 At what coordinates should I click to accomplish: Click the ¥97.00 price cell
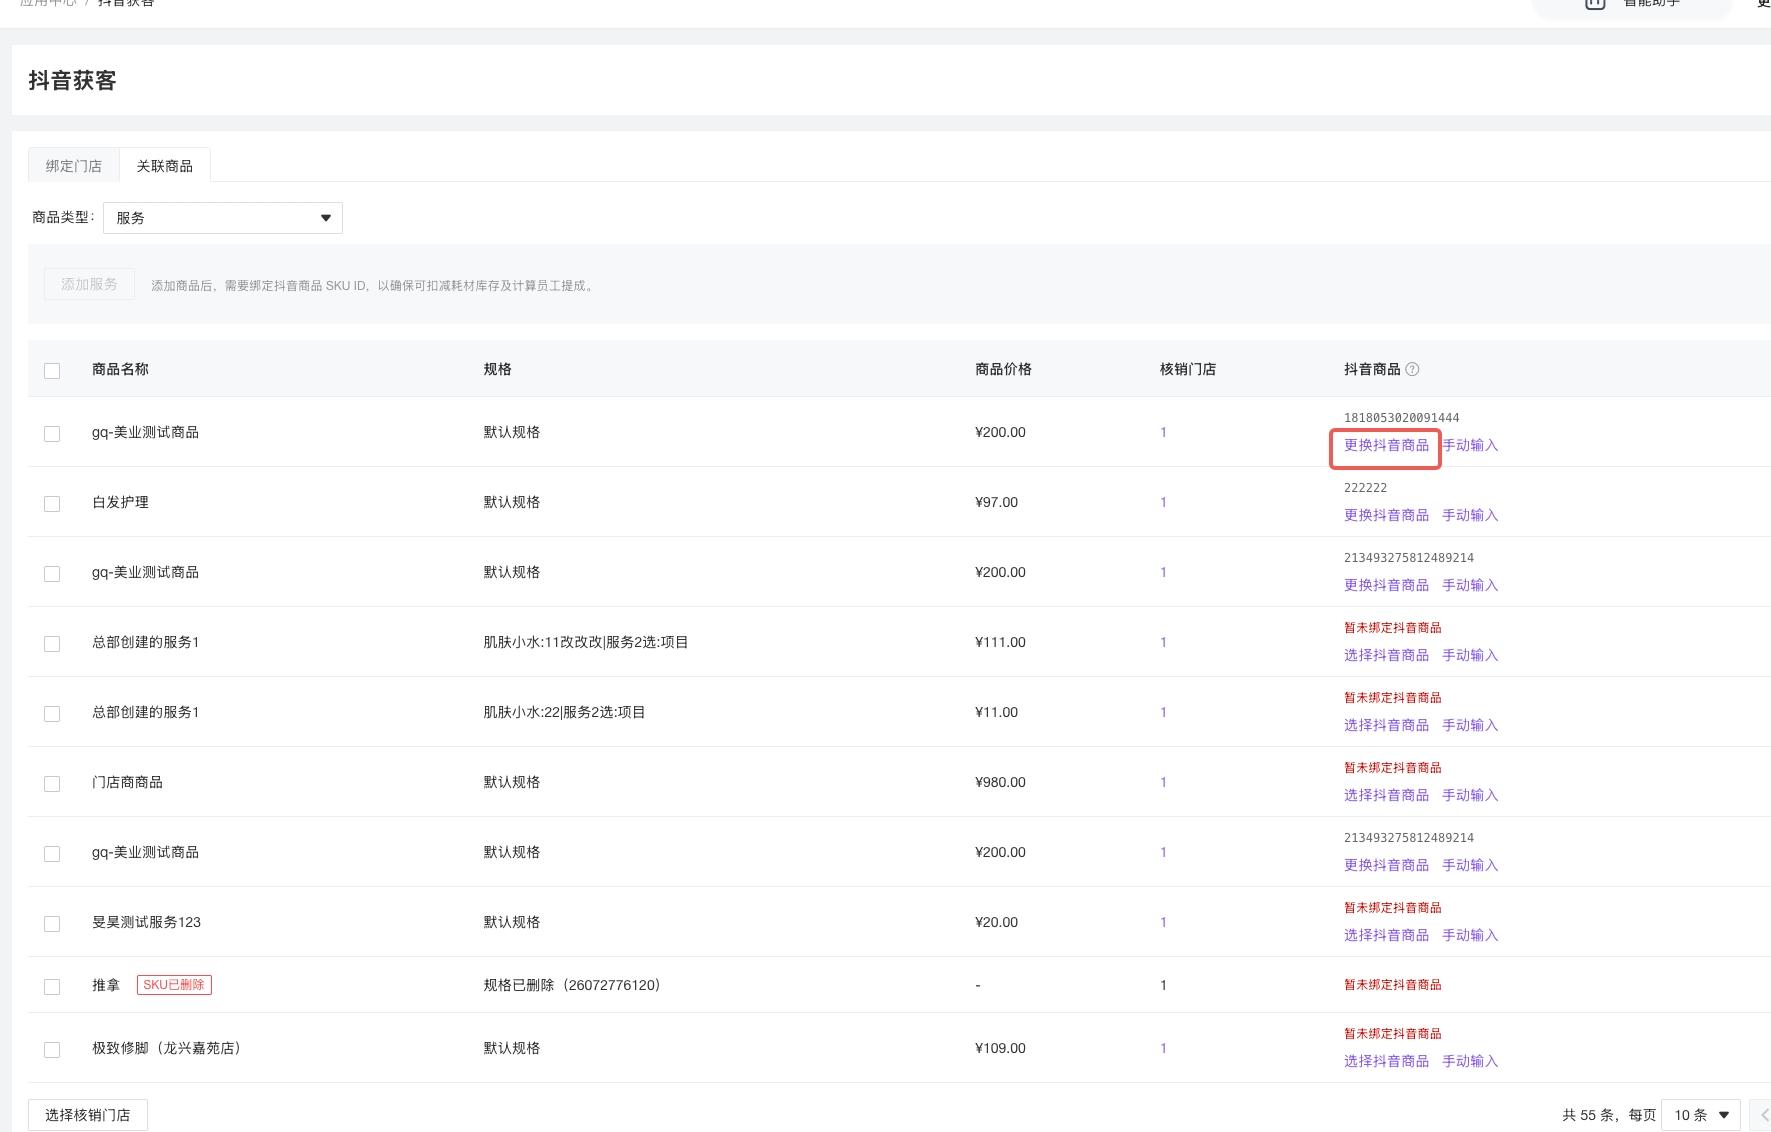(996, 502)
